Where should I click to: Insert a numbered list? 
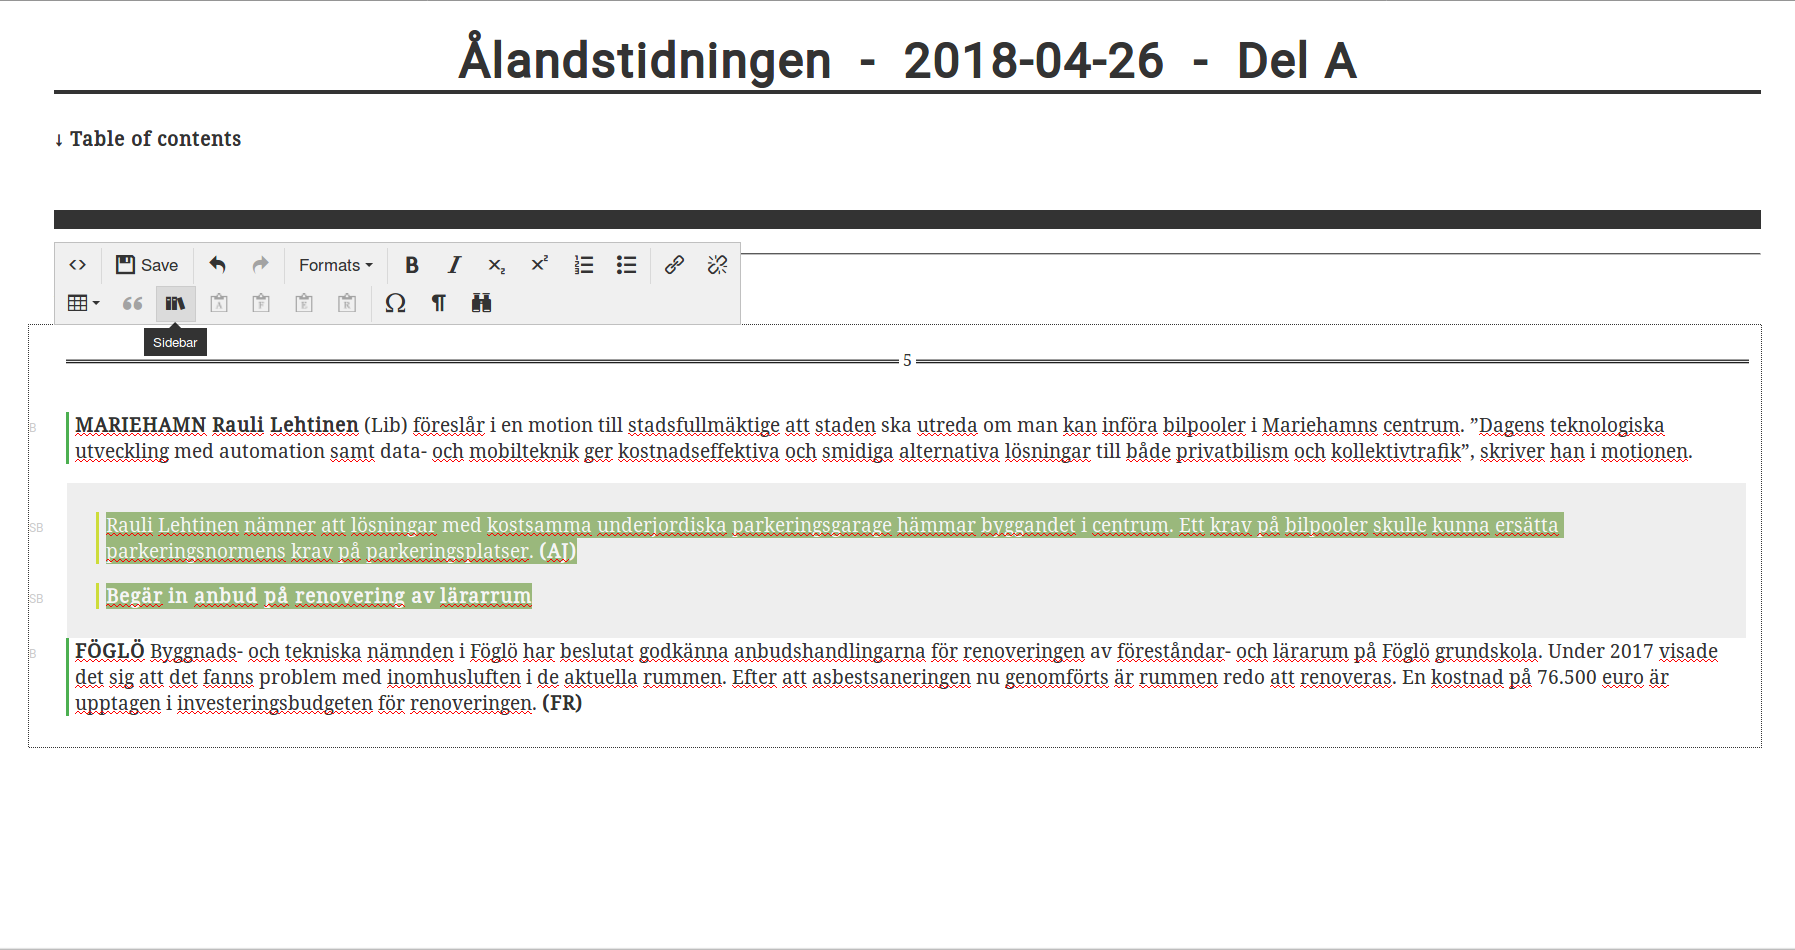(x=584, y=265)
